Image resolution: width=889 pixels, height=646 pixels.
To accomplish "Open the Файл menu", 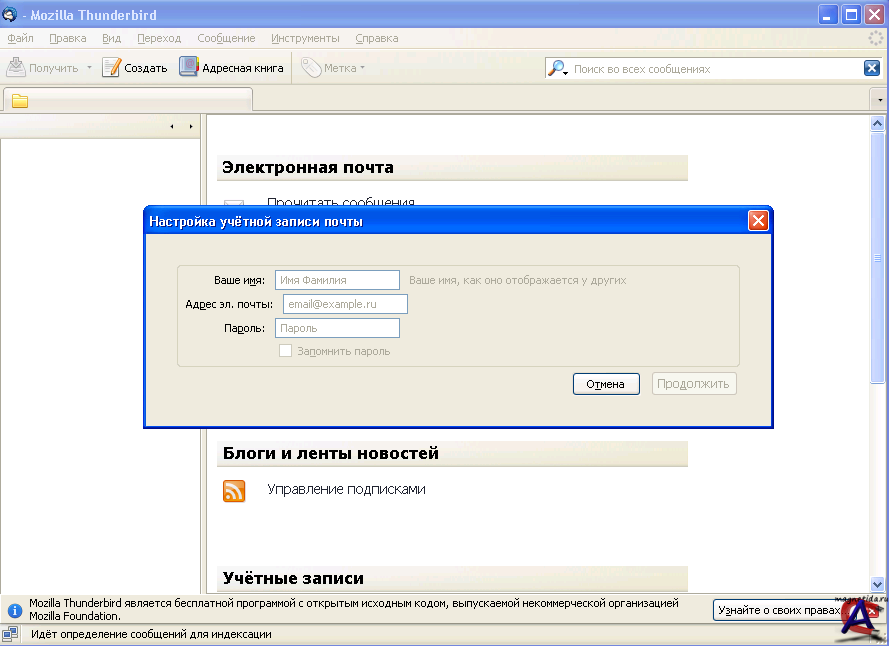I will pyautogui.click(x=20, y=38).
